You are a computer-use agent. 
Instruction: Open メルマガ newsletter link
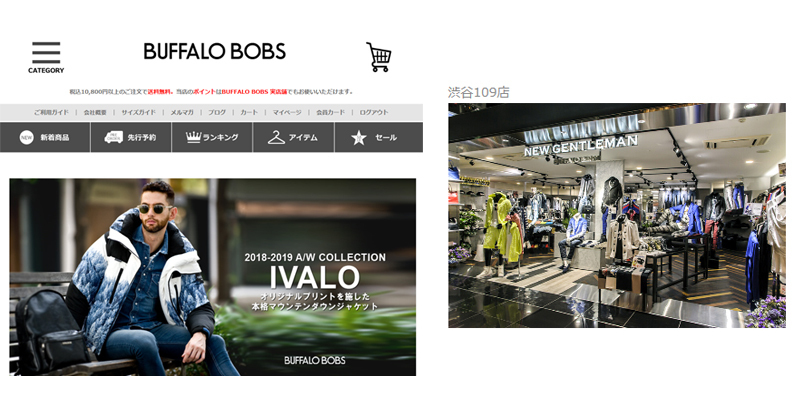click(x=182, y=112)
